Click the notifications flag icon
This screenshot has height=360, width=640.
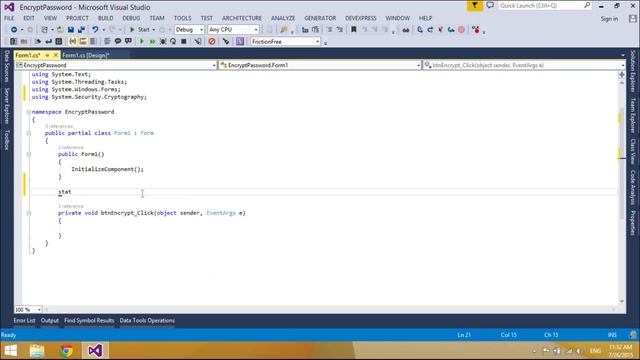(x=474, y=6)
